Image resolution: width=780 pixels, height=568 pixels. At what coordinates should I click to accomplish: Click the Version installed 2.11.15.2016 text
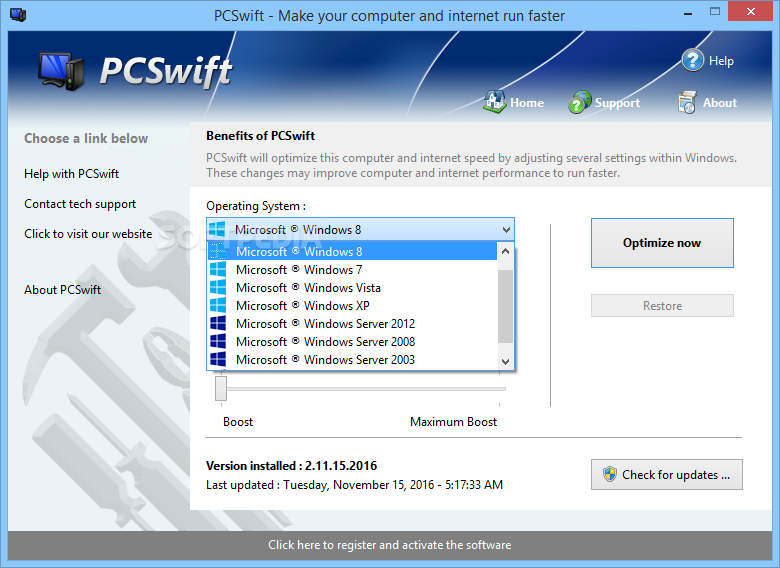292,466
